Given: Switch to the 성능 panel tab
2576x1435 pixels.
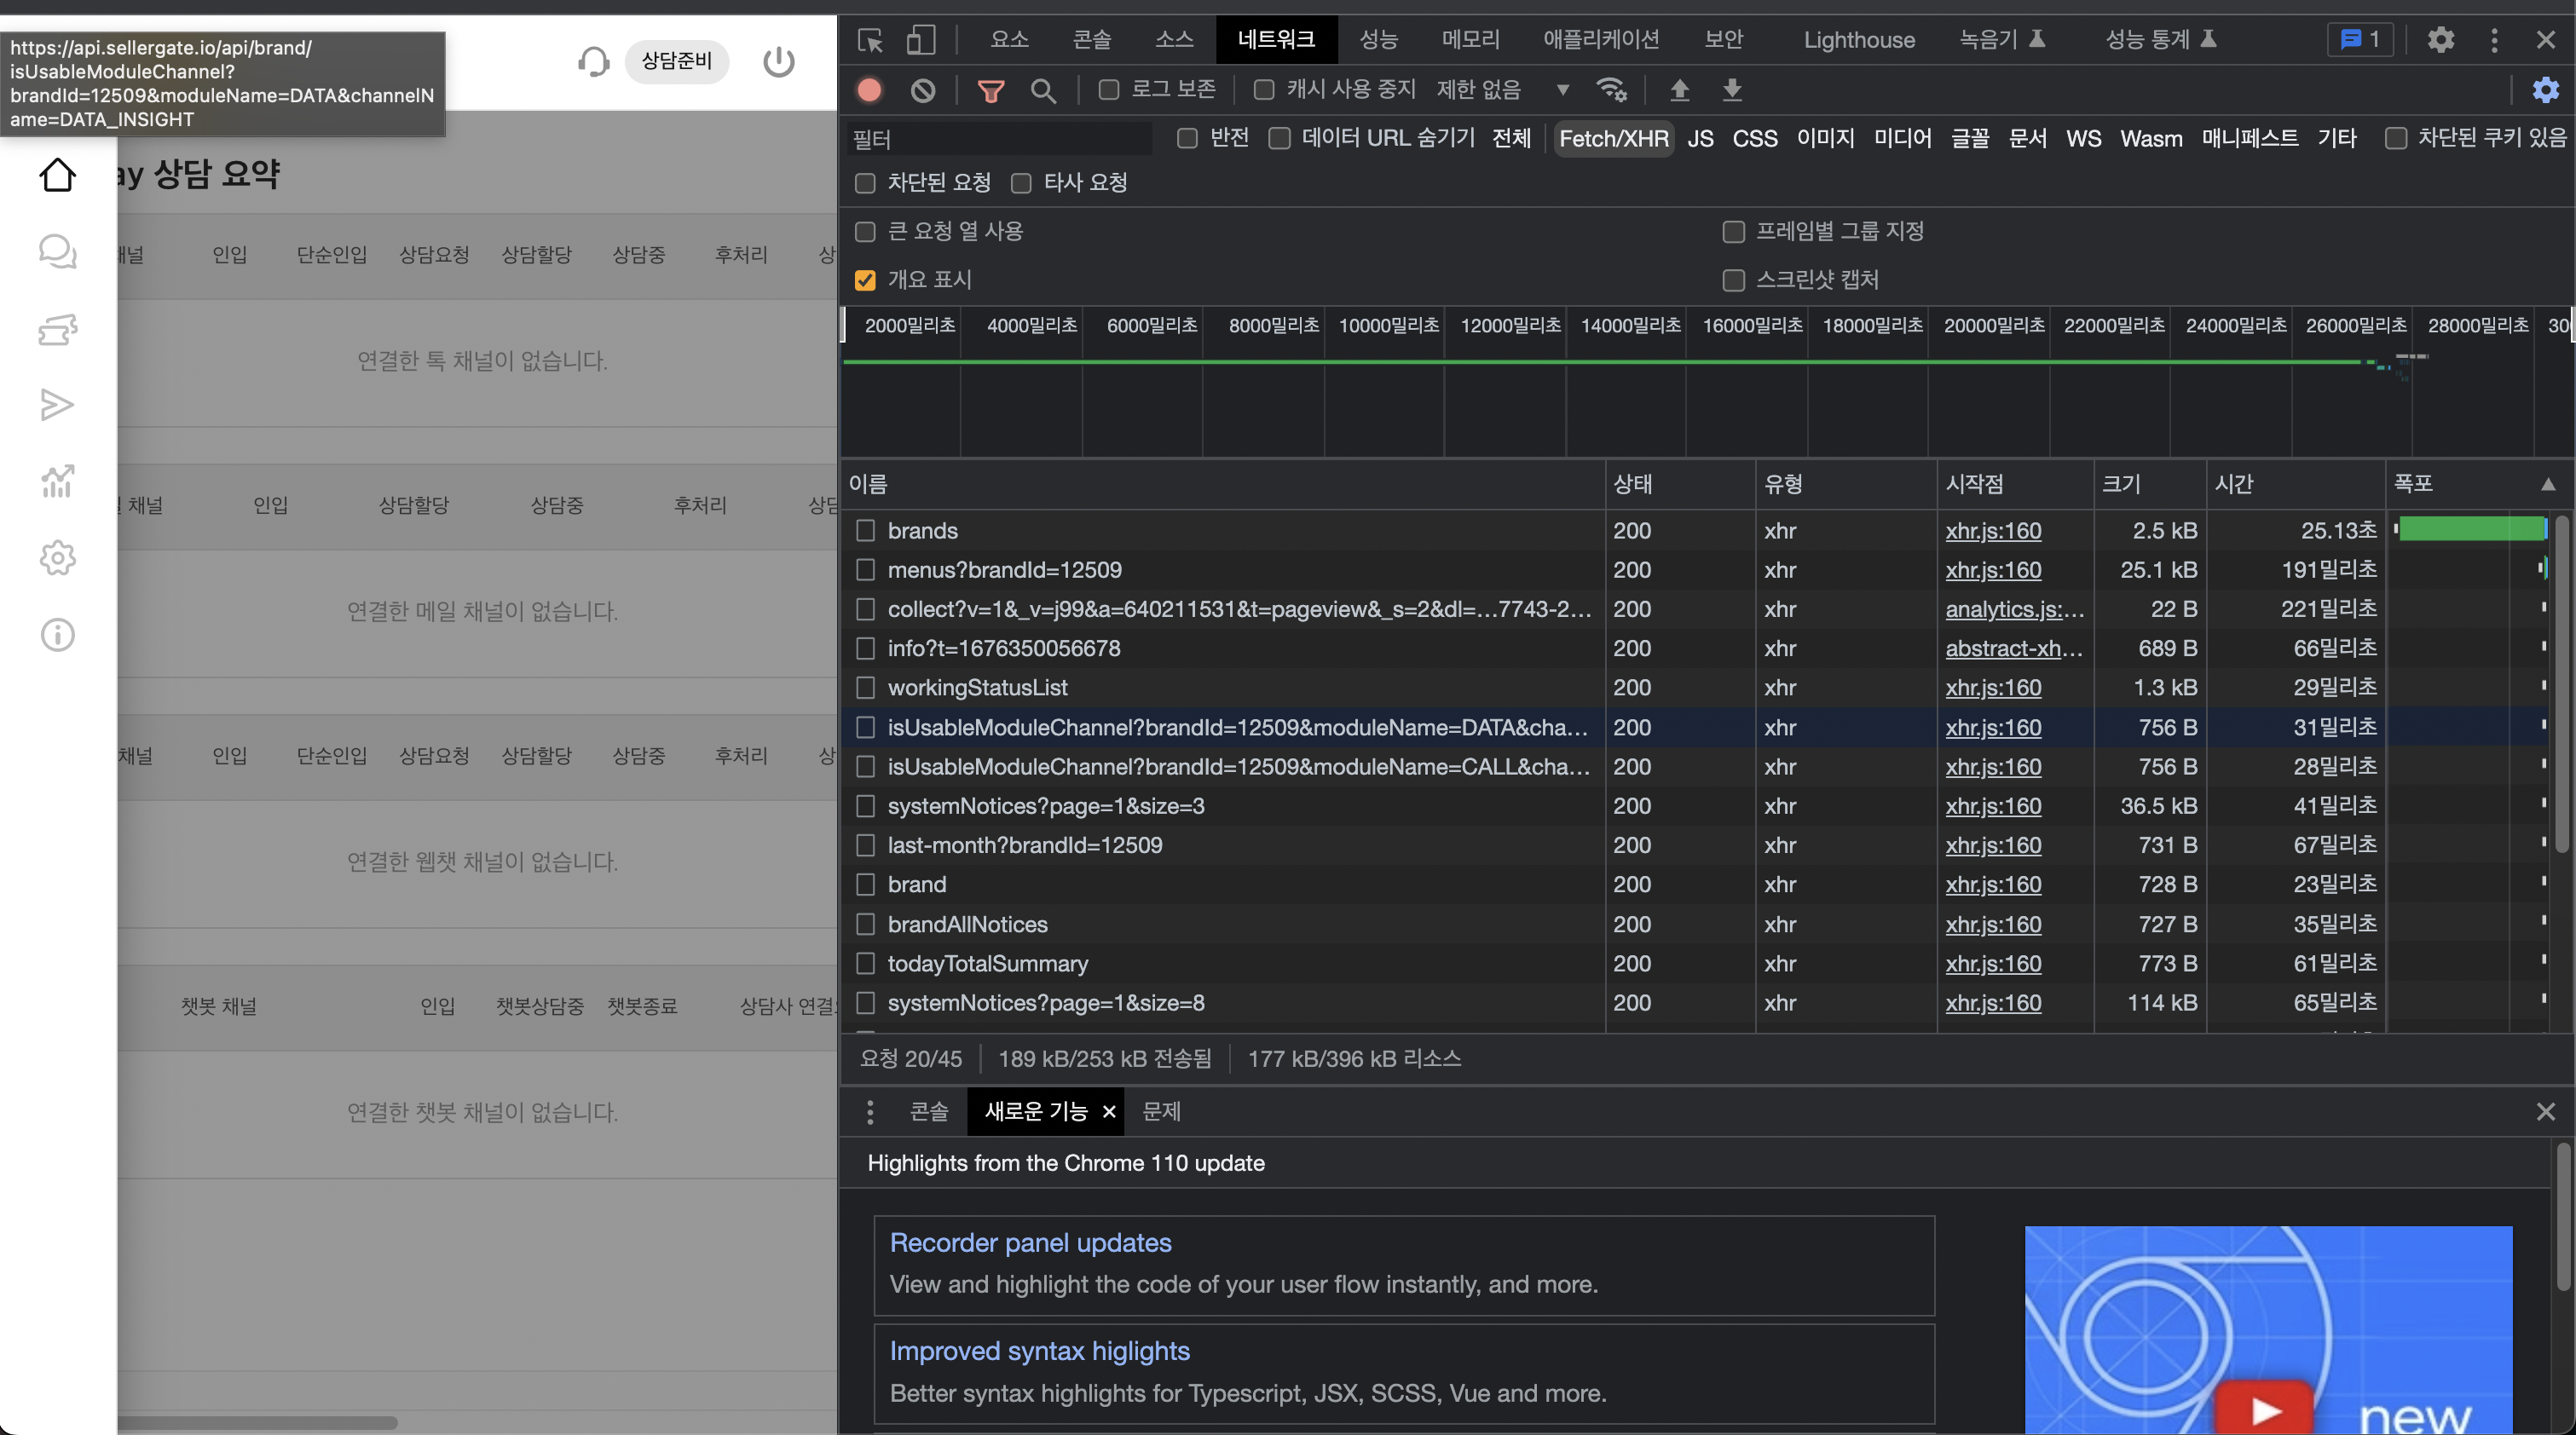Looking at the screenshot, I should tap(1379, 40).
